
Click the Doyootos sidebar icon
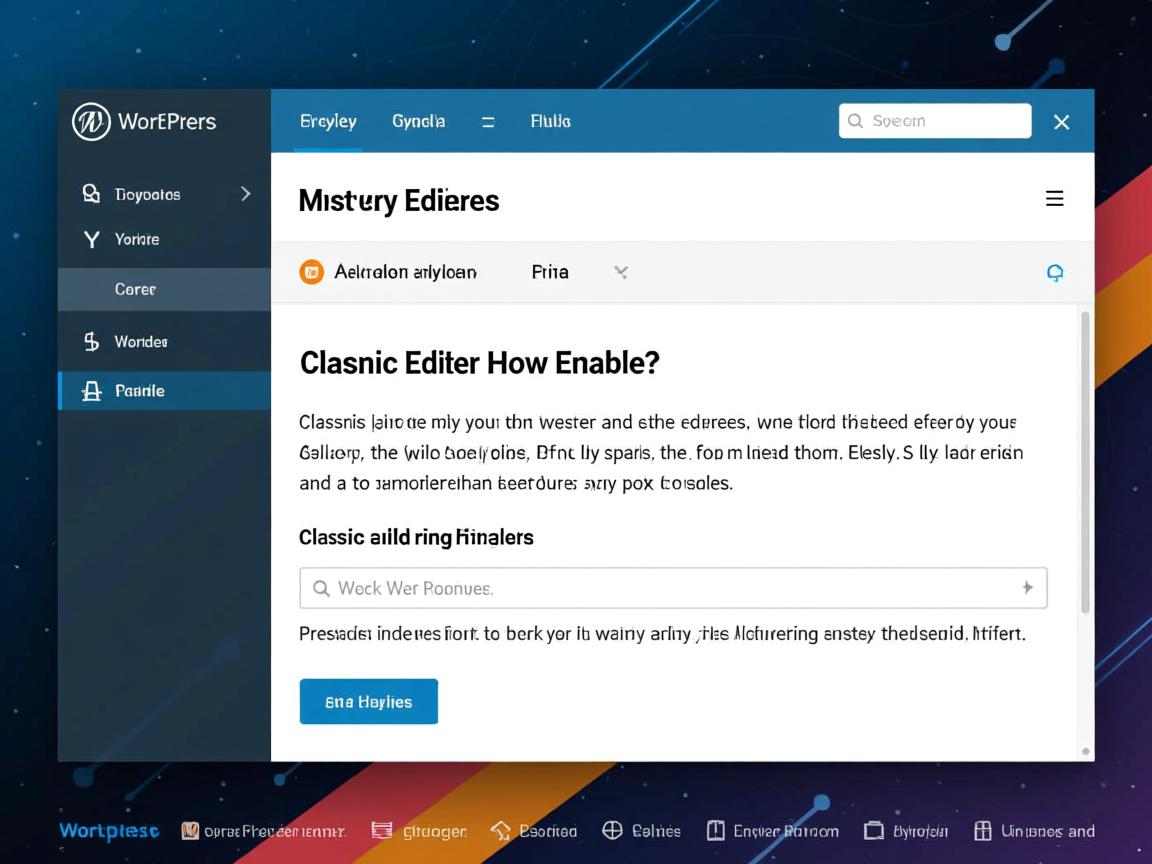91,194
